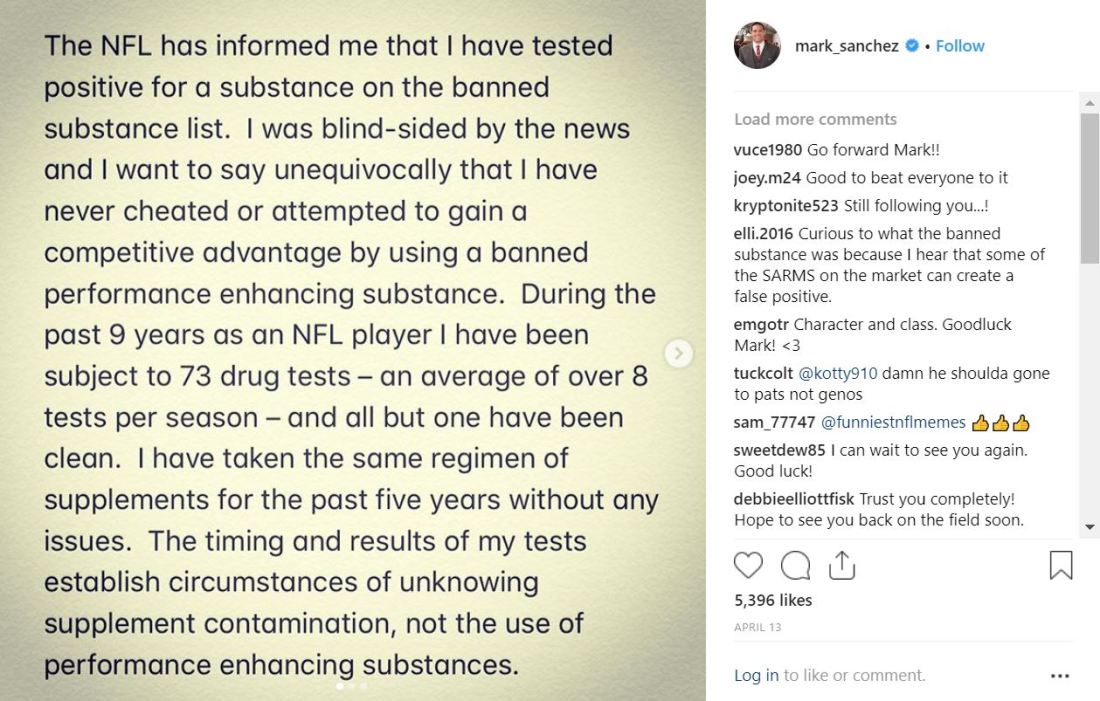Save post with bookmark icon
Image resolution: width=1100 pixels, height=701 pixels.
pyautogui.click(x=1060, y=566)
